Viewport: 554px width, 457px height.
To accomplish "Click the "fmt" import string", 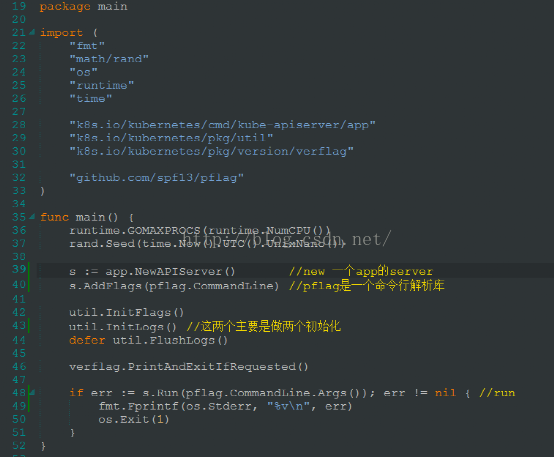I will pos(87,46).
